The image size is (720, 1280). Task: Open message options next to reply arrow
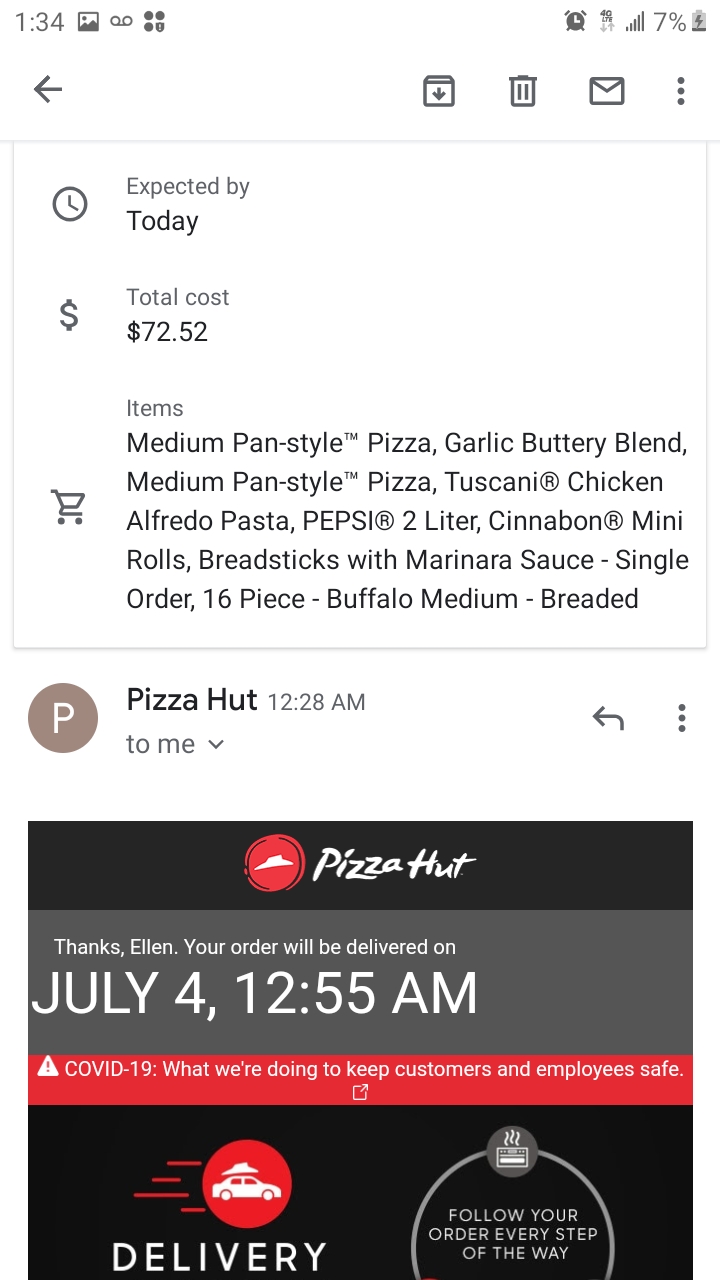tap(681, 718)
